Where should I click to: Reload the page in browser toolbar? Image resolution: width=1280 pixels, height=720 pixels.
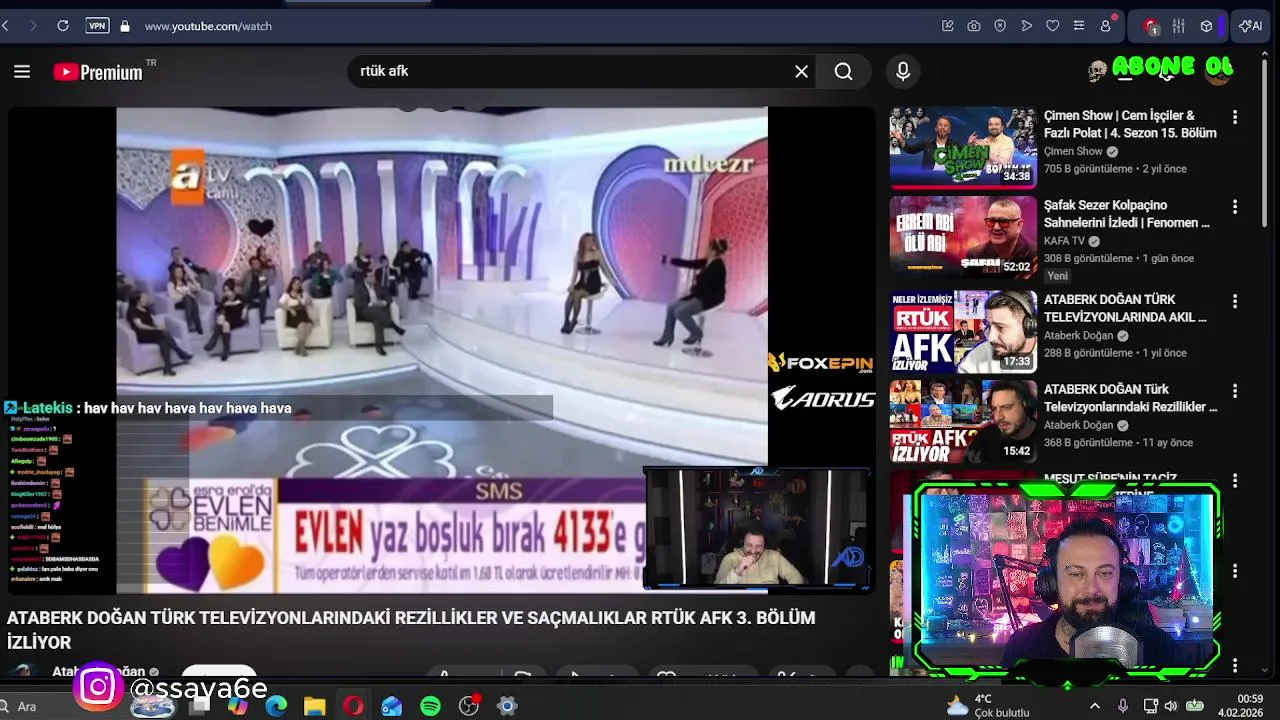(x=62, y=26)
